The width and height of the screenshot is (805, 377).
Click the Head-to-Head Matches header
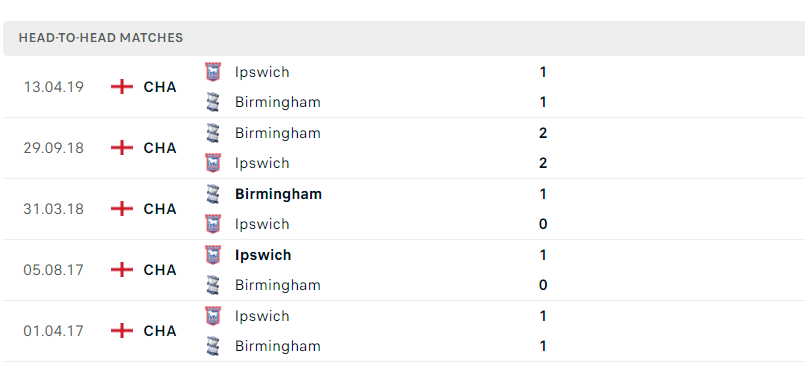click(101, 38)
